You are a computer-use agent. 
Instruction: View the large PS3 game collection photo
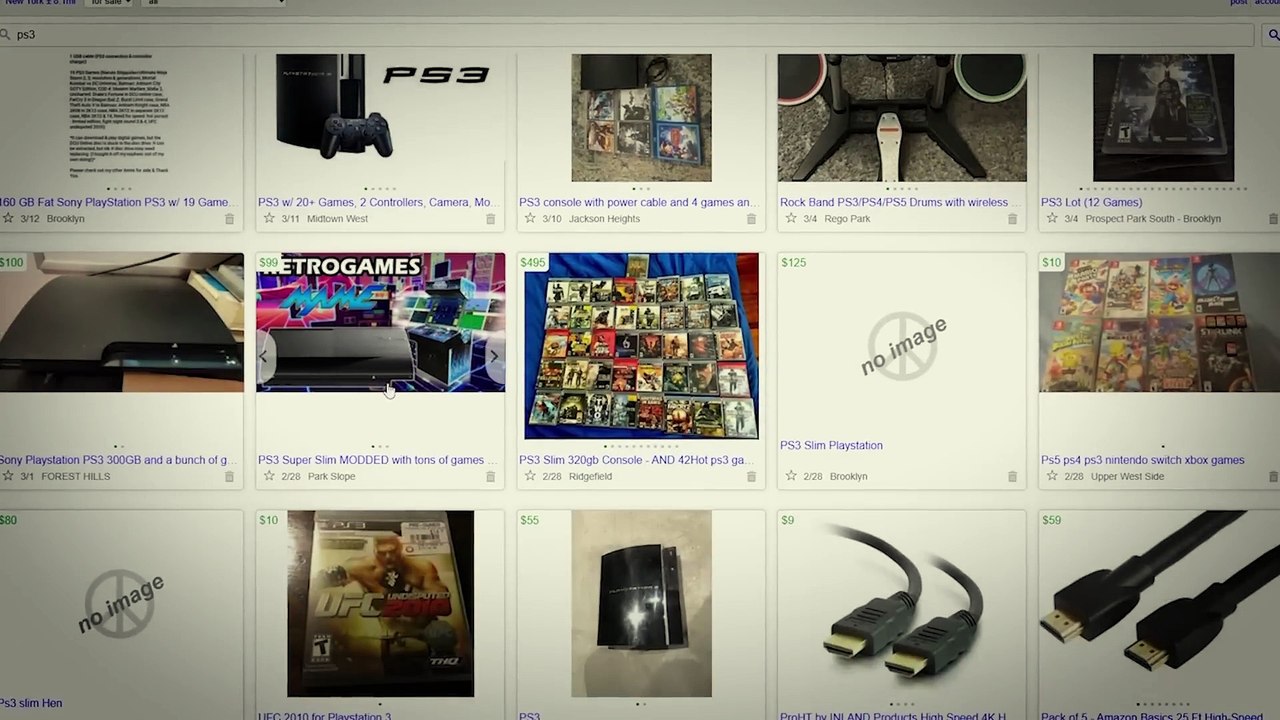pyautogui.click(x=641, y=346)
